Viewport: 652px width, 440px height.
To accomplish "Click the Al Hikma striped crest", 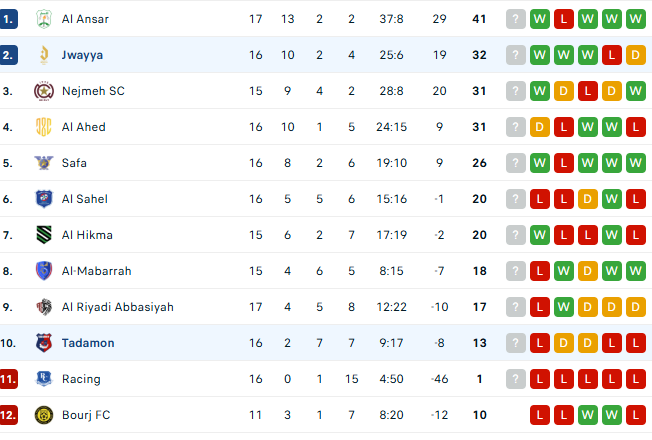I will pyautogui.click(x=43, y=235).
